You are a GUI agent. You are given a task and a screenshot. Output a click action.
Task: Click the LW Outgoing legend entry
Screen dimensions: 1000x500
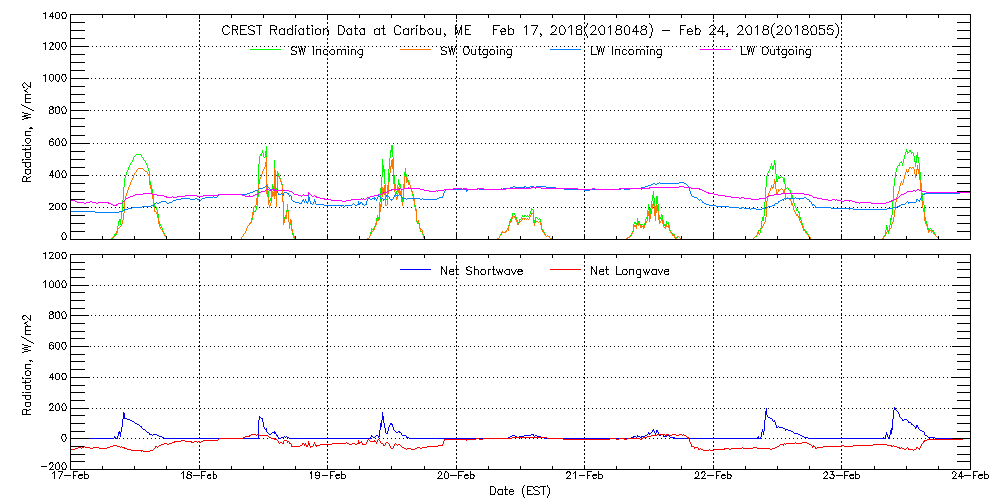click(775, 51)
